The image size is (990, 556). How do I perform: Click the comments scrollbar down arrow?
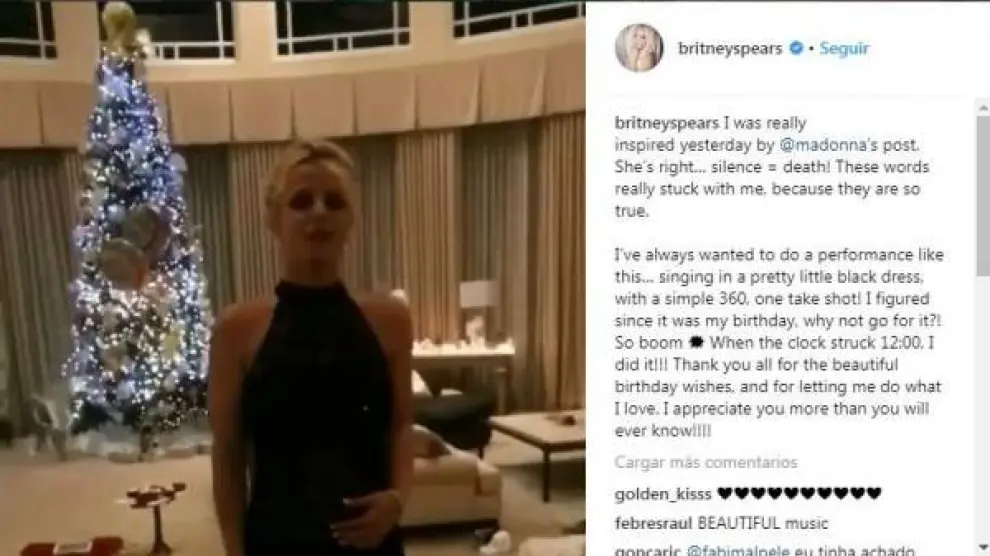(x=983, y=547)
